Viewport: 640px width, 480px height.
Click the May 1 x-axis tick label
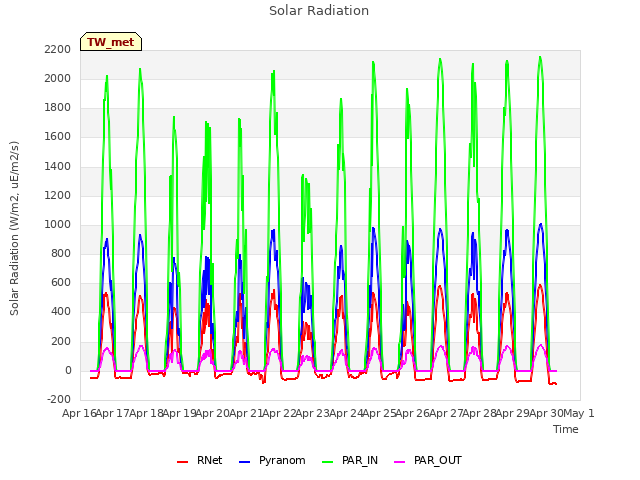coord(578,413)
